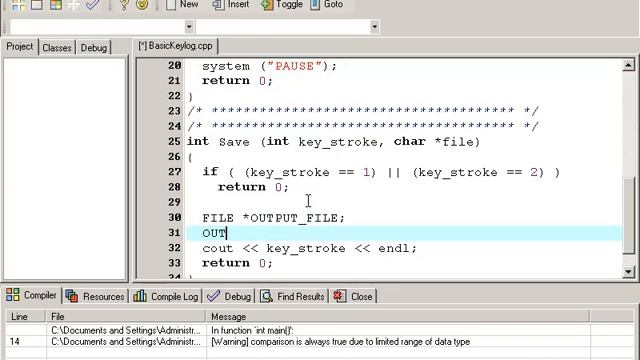Open the Resources tab

click(95, 296)
